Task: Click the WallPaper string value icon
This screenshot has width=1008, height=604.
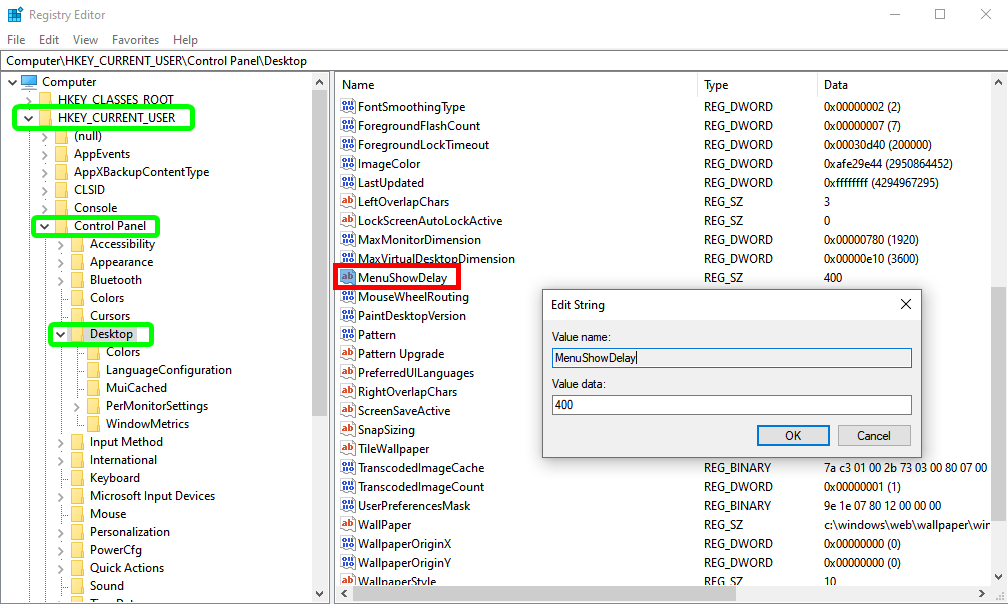Action: tap(348, 525)
